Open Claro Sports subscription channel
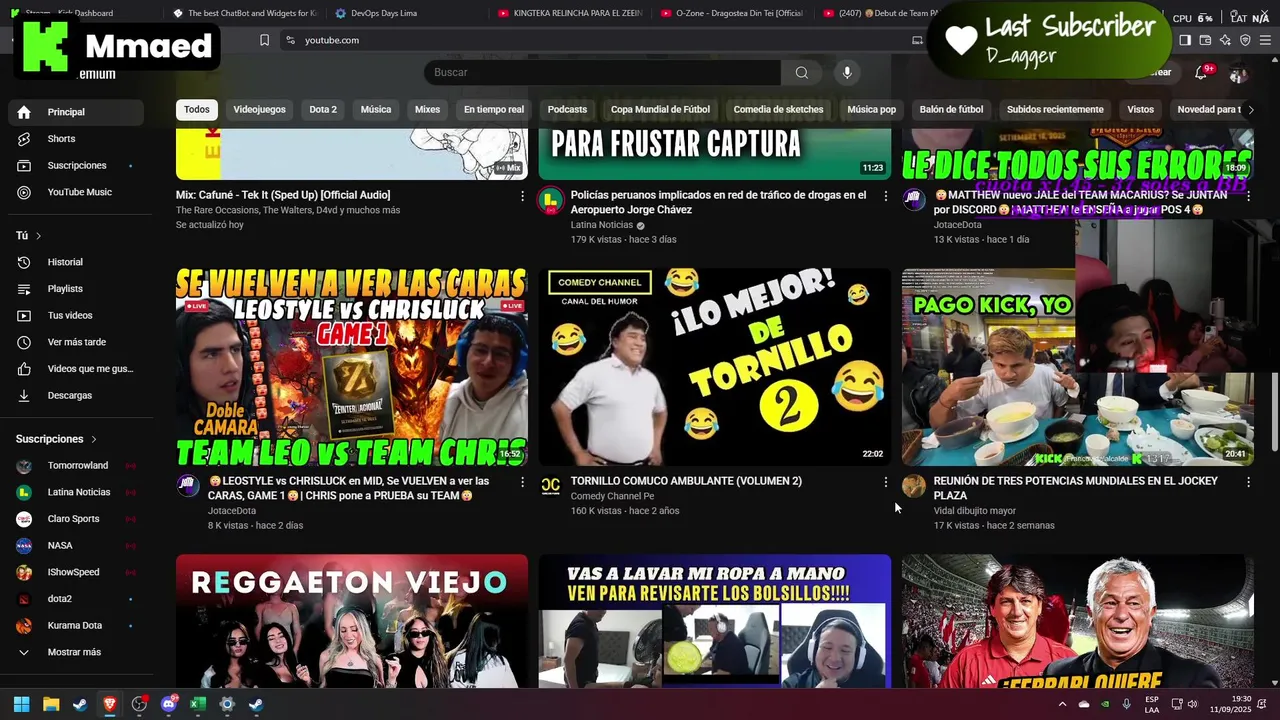 pos(76,519)
